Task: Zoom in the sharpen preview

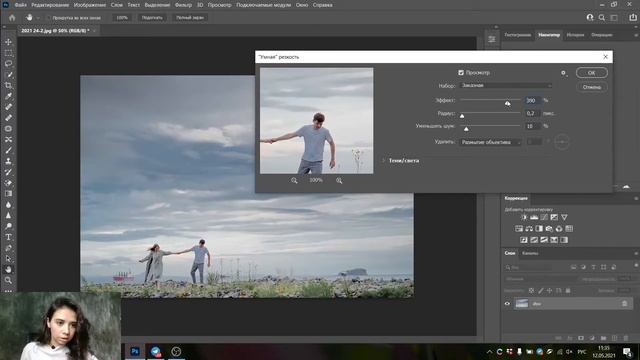Action: click(x=339, y=180)
